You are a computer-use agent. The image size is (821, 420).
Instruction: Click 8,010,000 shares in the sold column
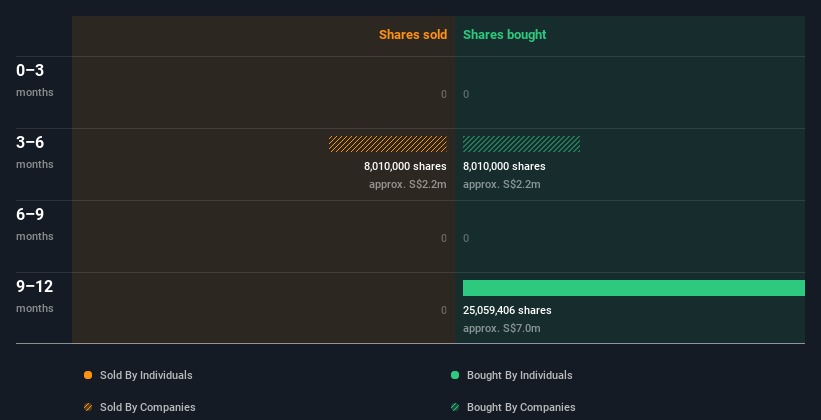click(405, 166)
